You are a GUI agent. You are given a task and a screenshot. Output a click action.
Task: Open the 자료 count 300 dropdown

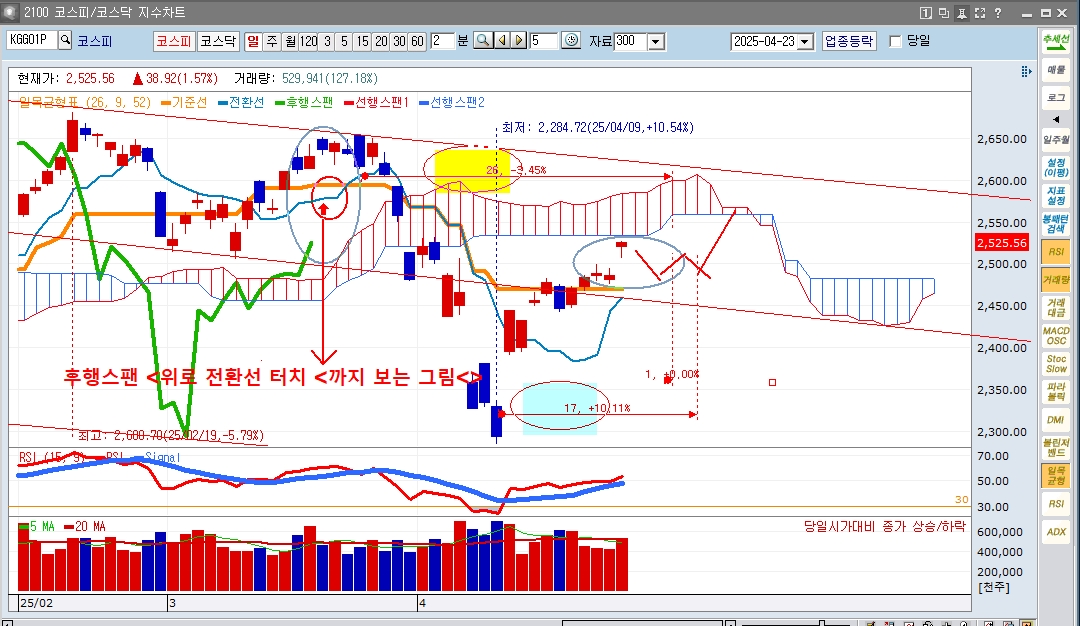click(x=656, y=41)
